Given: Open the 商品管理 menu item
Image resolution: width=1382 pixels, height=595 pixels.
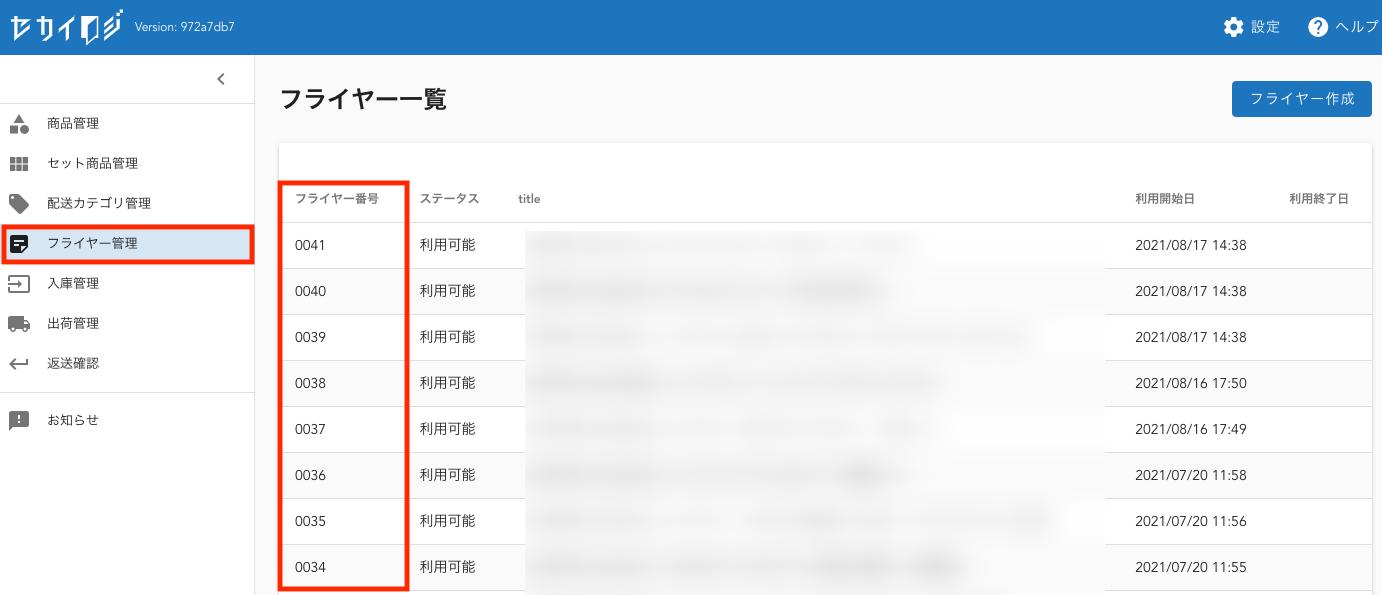Looking at the screenshot, I should (73, 124).
